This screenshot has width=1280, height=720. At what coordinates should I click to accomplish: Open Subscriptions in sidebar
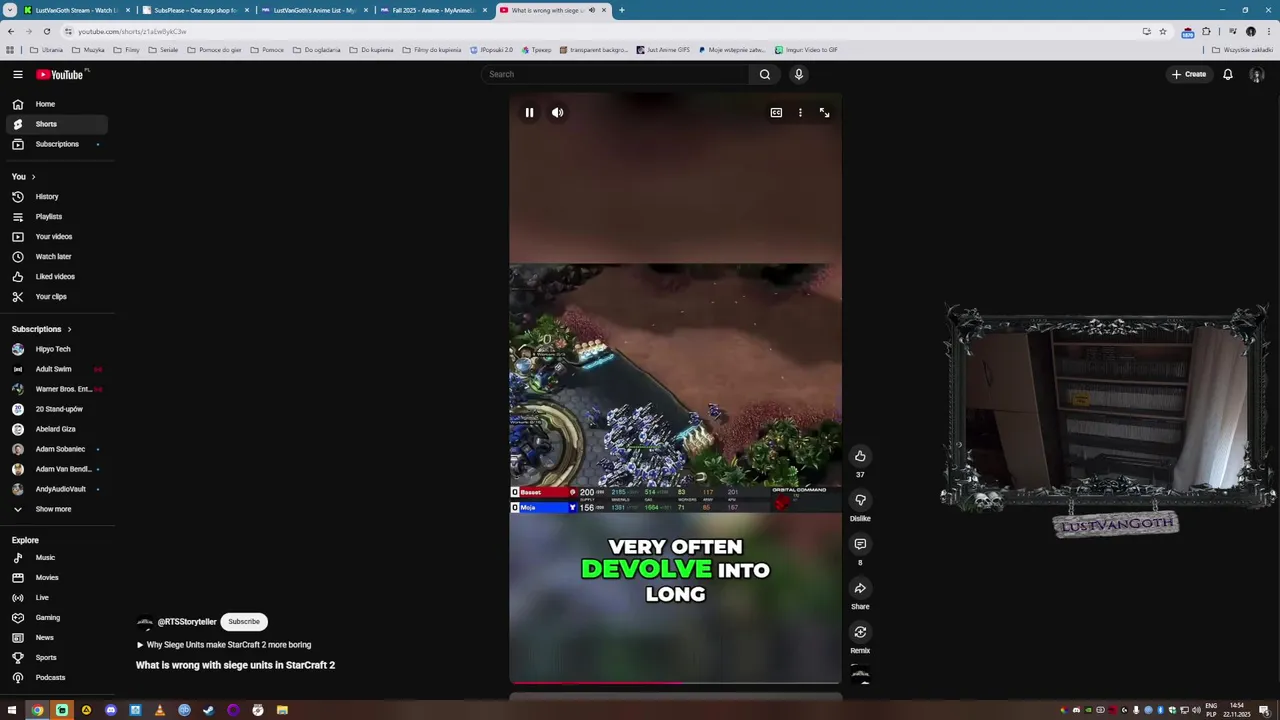tap(55, 144)
